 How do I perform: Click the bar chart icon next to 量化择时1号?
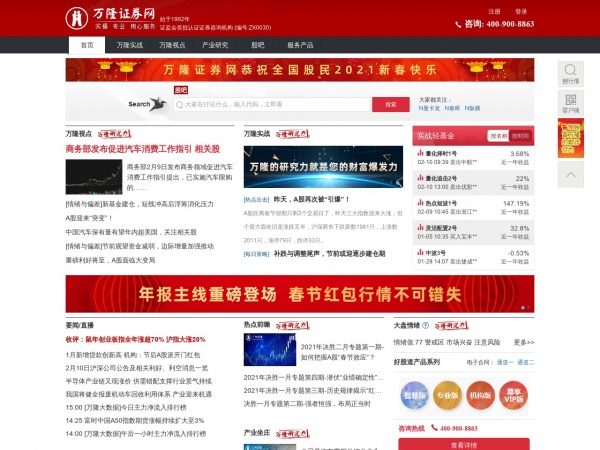click(421, 153)
